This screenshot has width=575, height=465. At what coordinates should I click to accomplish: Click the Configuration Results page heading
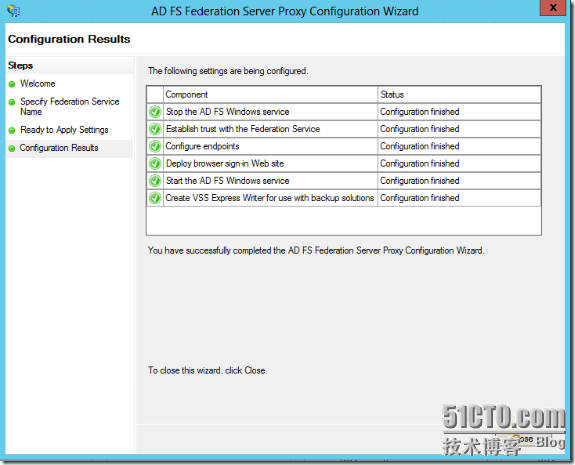[x=69, y=39]
